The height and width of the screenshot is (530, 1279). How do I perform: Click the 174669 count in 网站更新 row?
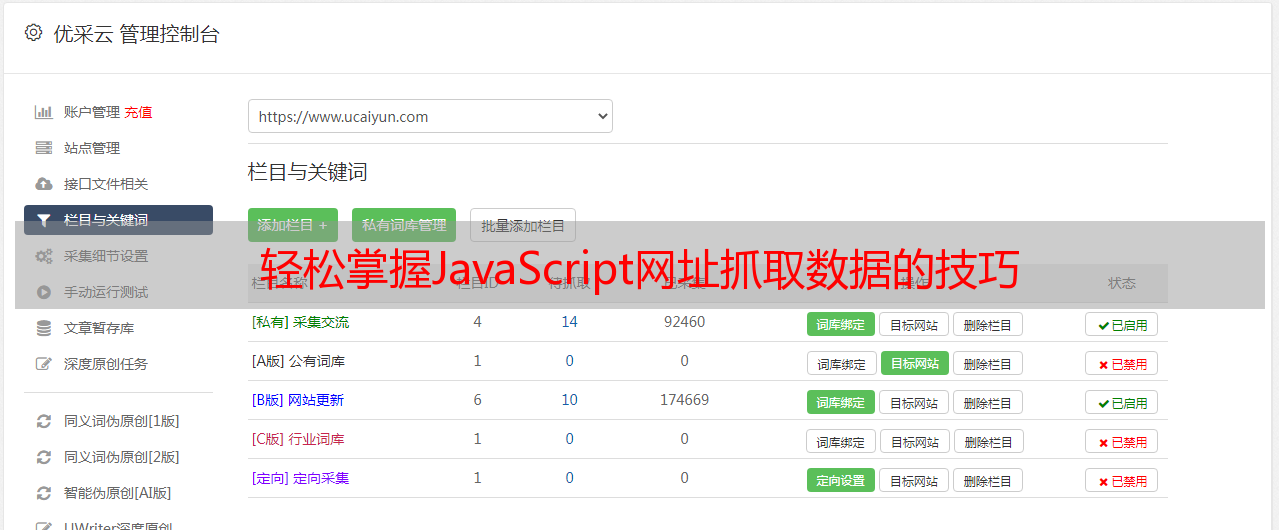pyautogui.click(x=684, y=400)
